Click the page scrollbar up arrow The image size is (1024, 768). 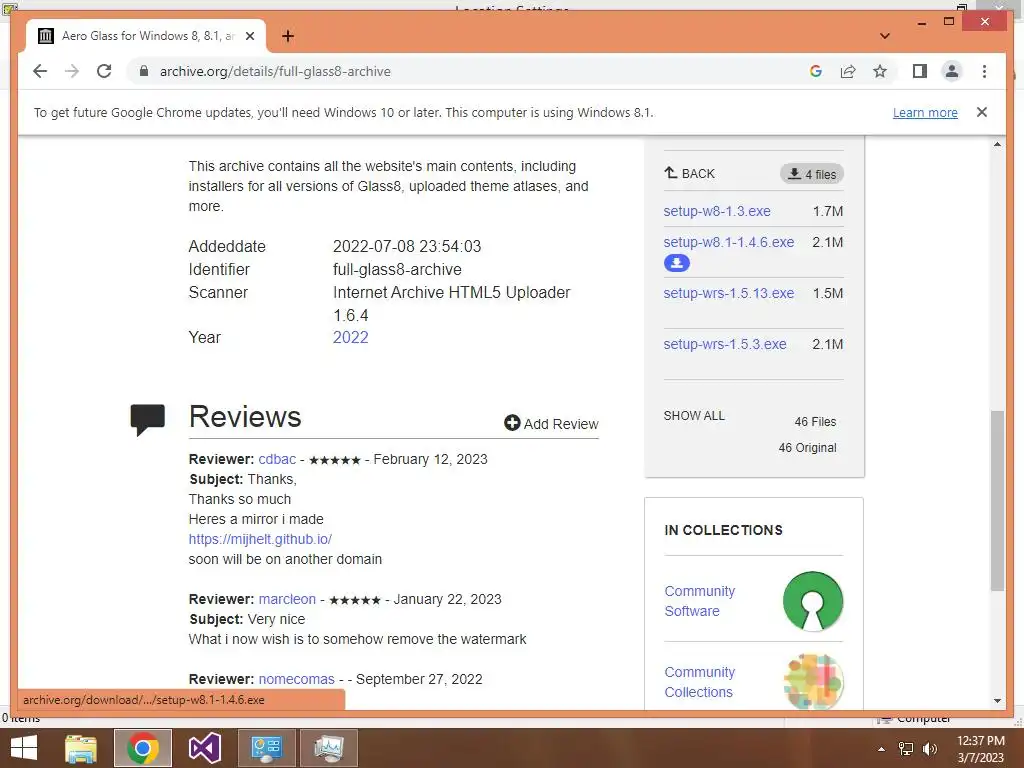[997, 144]
